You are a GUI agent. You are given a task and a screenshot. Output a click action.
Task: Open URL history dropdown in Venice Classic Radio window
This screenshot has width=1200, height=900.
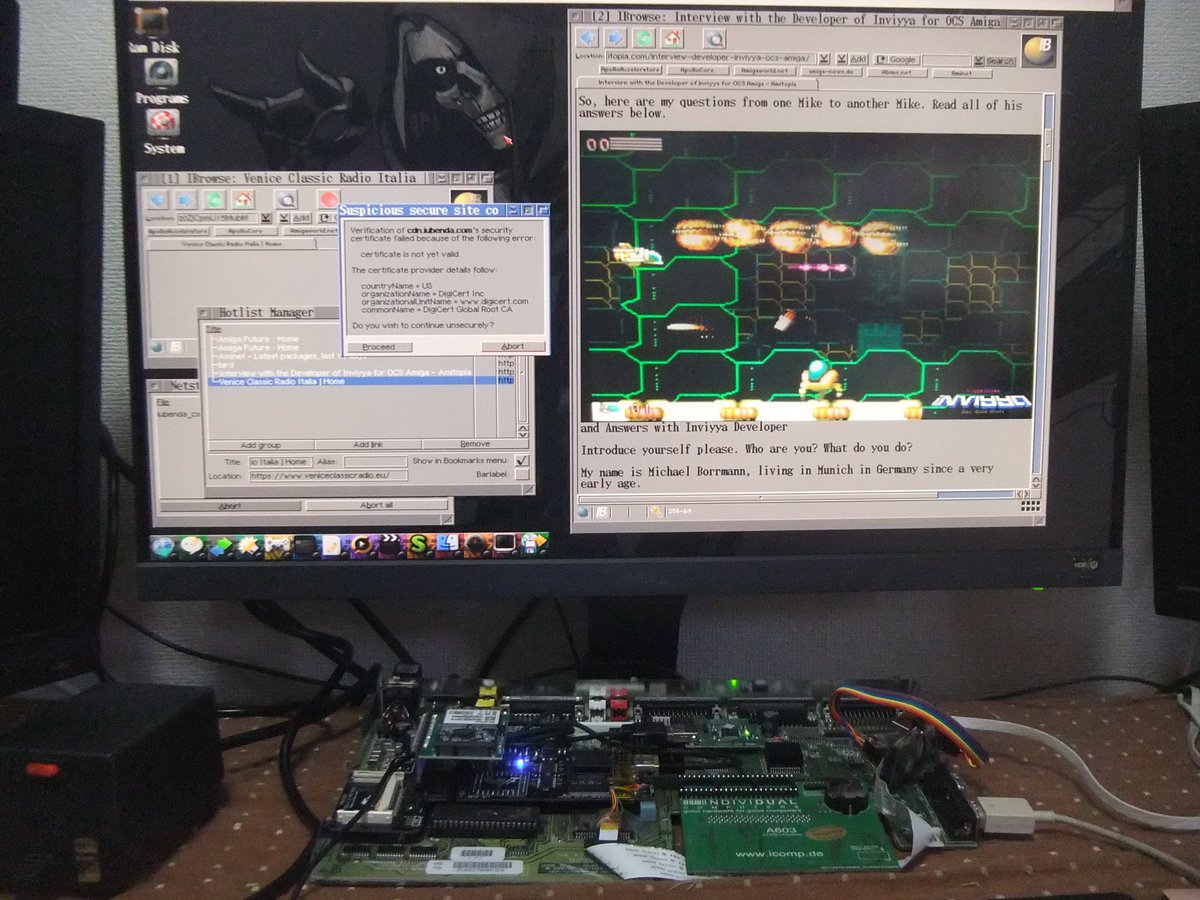click(x=267, y=217)
